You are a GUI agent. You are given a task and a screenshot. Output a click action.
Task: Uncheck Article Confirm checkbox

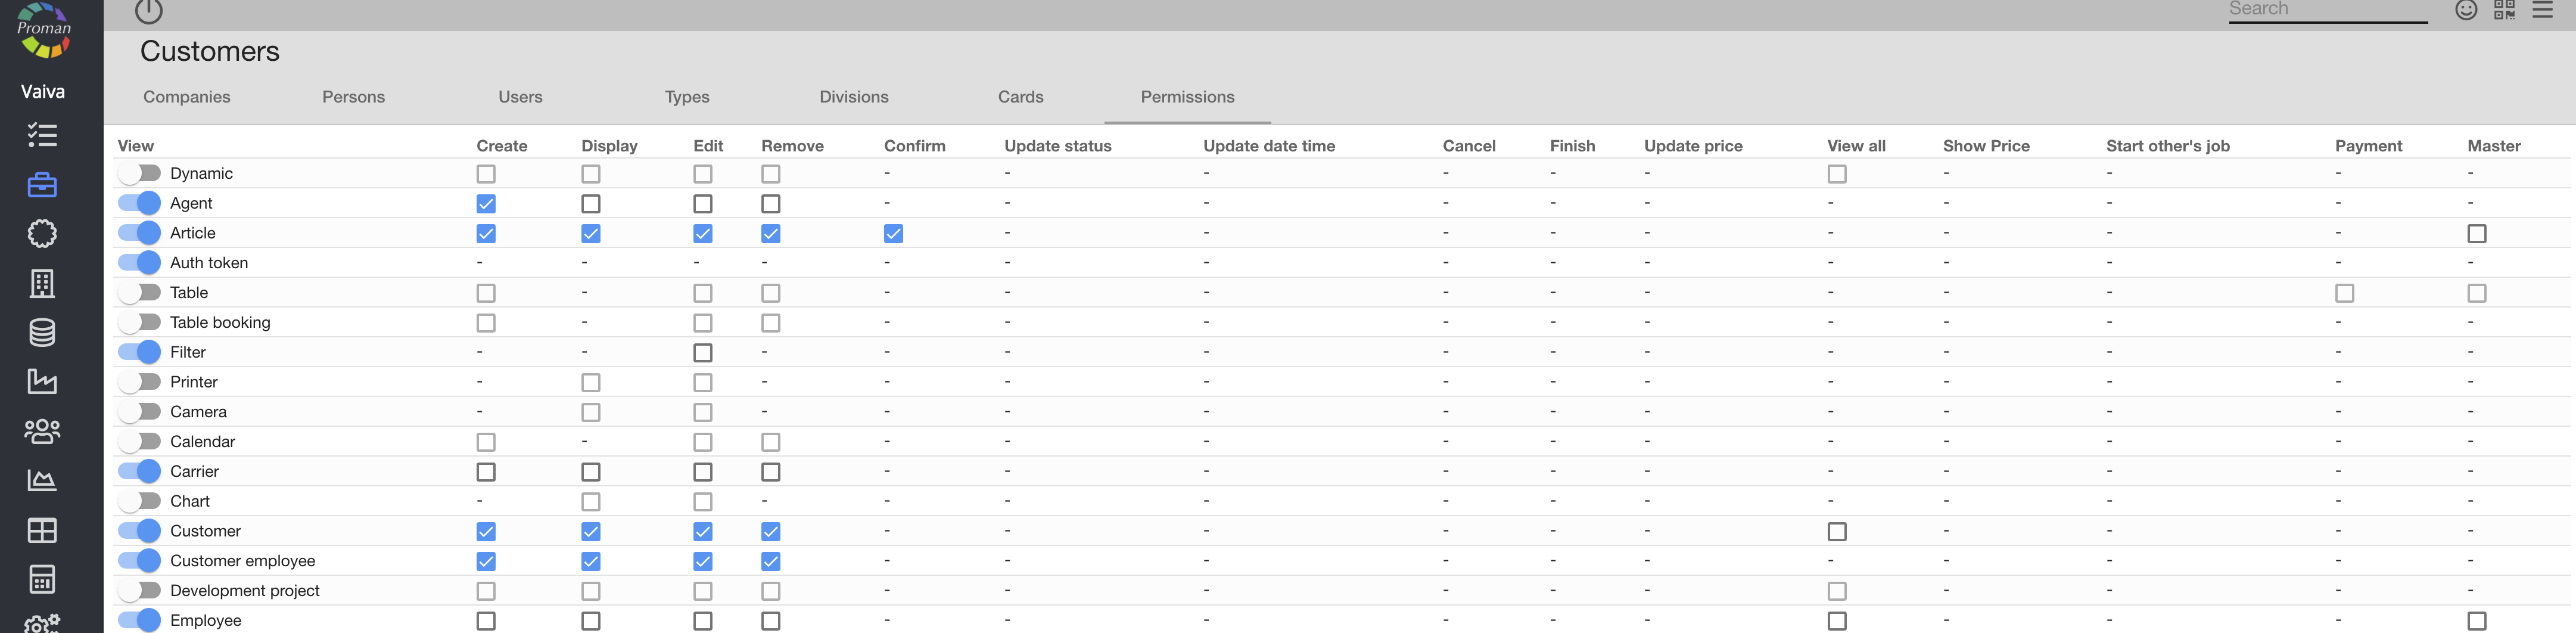click(x=893, y=233)
